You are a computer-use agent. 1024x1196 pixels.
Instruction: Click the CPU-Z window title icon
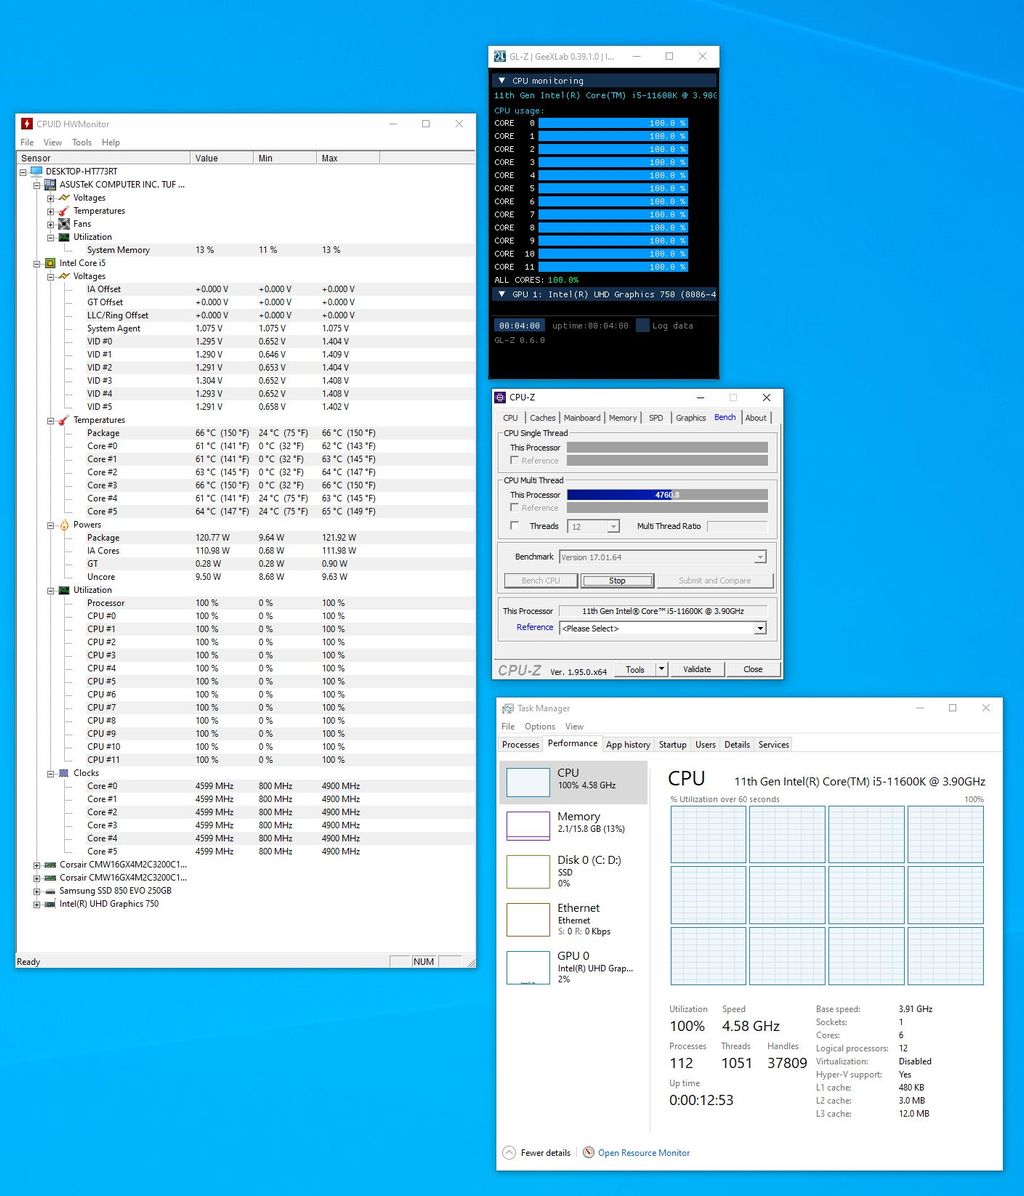[x=500, y=397]
